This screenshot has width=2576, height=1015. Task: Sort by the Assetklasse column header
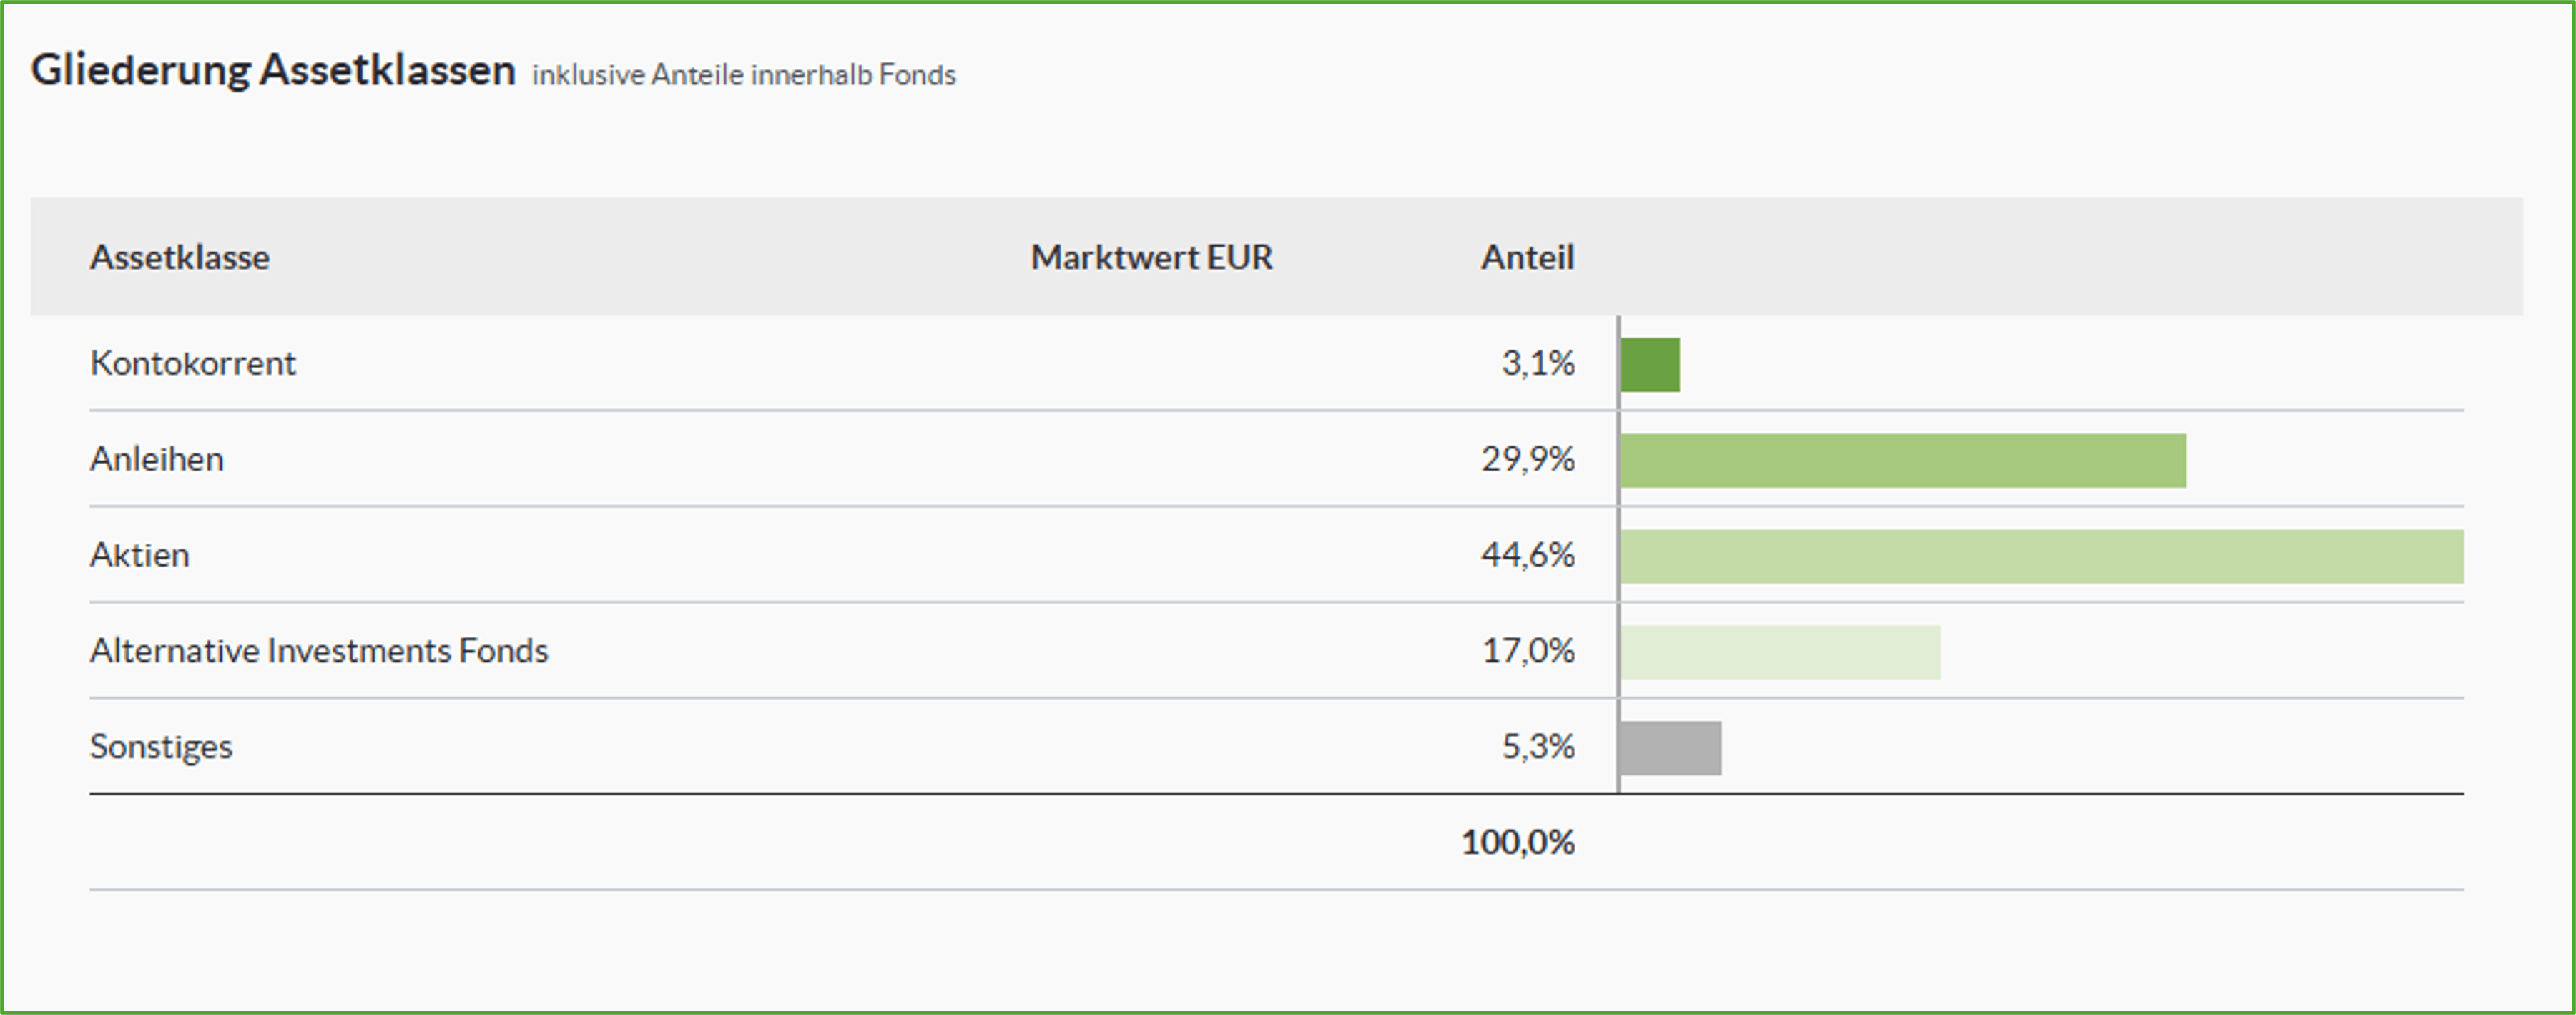(180, 258)
